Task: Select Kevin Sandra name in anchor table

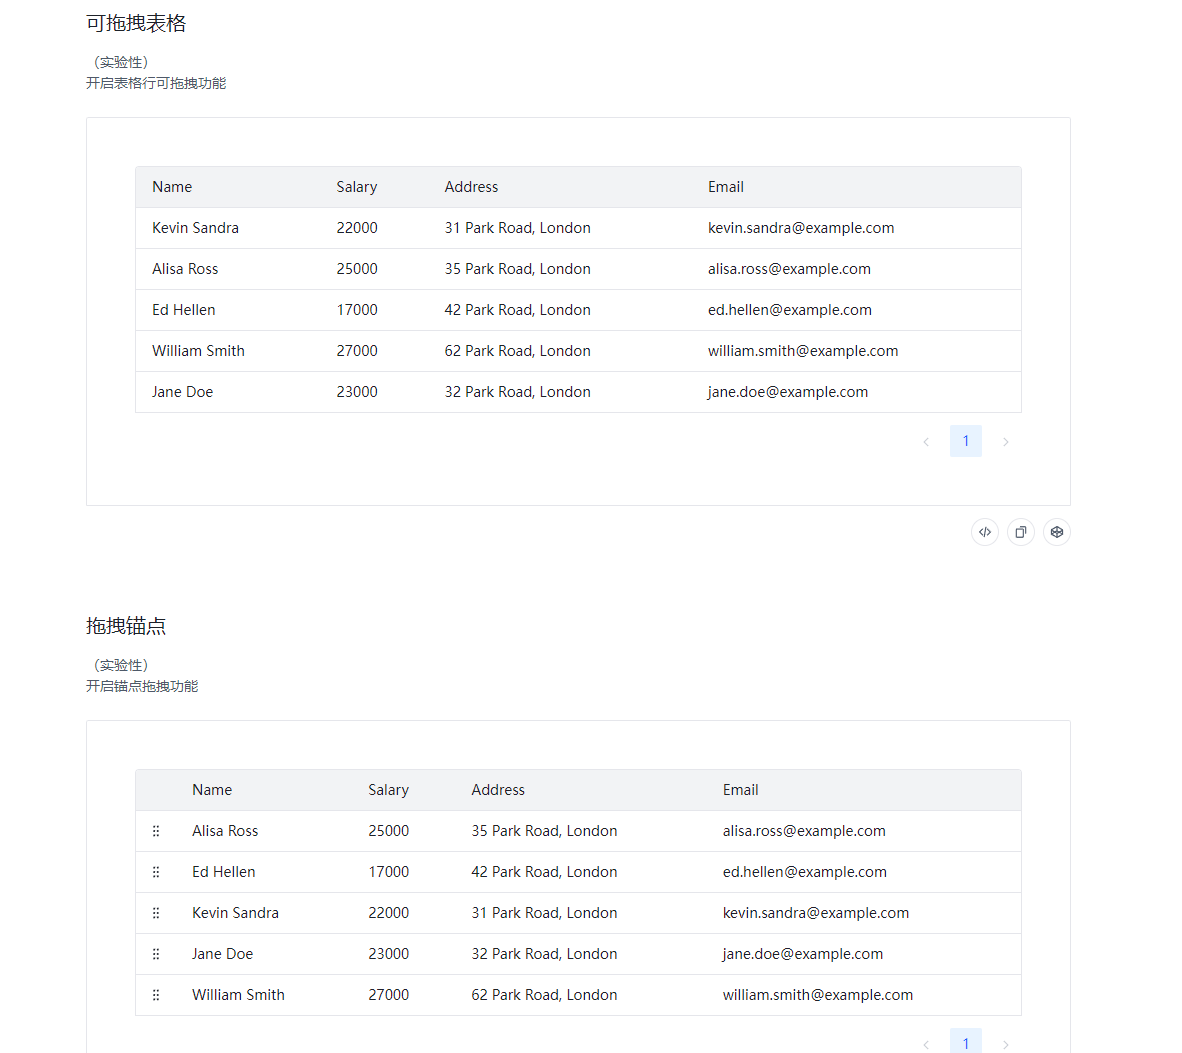Action: (235, 913)
